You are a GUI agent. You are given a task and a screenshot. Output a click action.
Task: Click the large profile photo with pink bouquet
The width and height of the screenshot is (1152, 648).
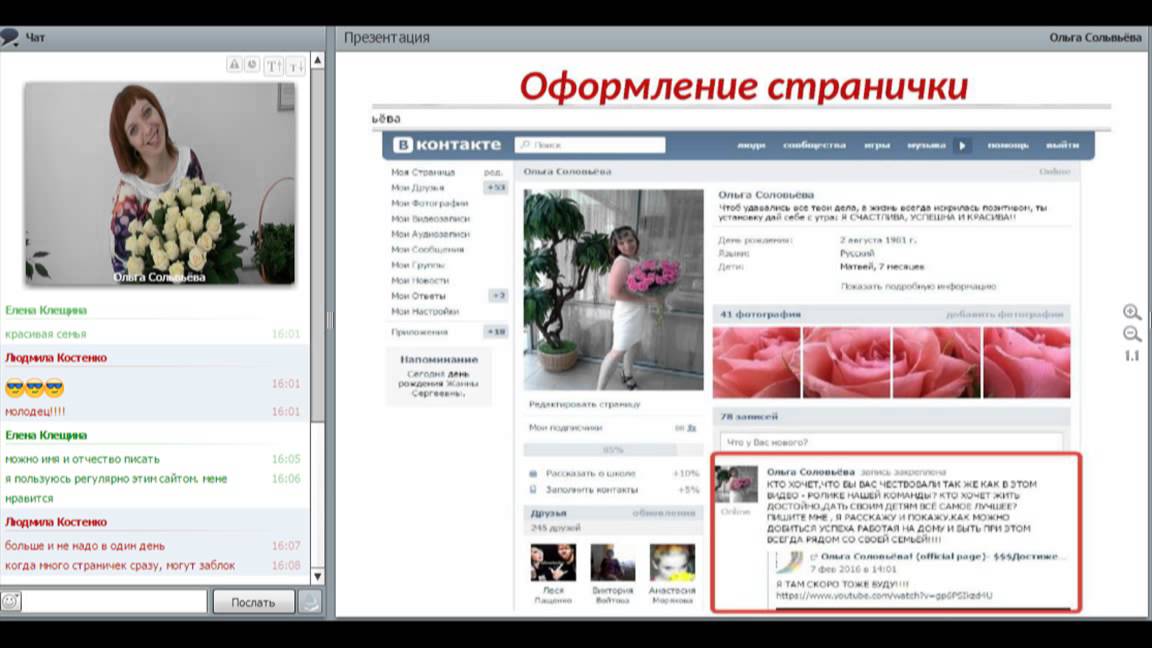(613, 289)
